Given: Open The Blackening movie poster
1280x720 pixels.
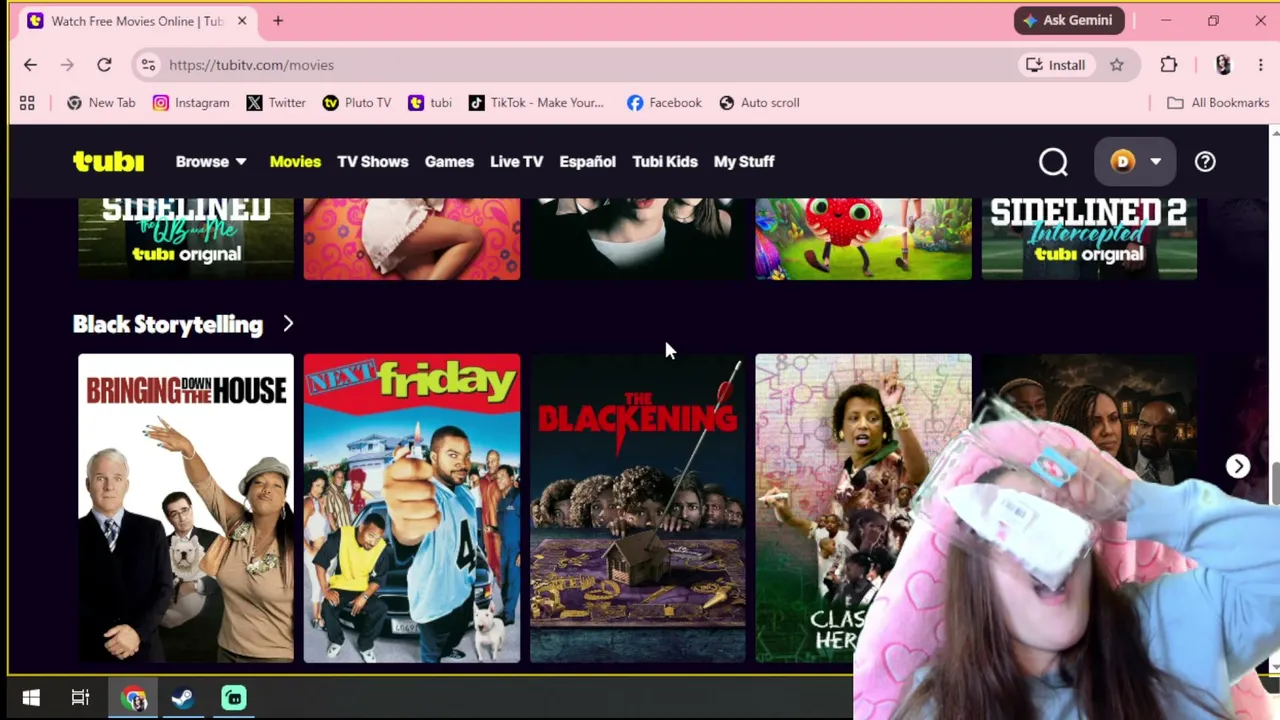Looking at the screenshot, I should 638,508.
